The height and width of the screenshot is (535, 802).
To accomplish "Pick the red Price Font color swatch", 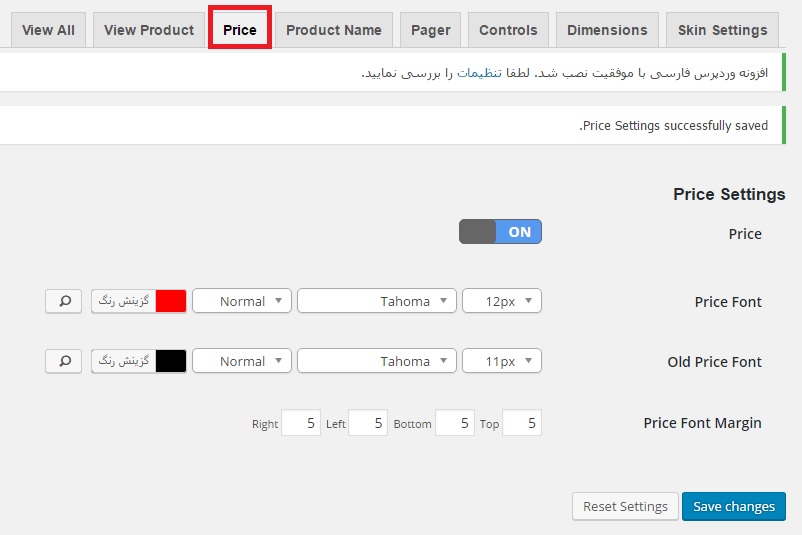I will pyautogui.click(x=171, y=301).
